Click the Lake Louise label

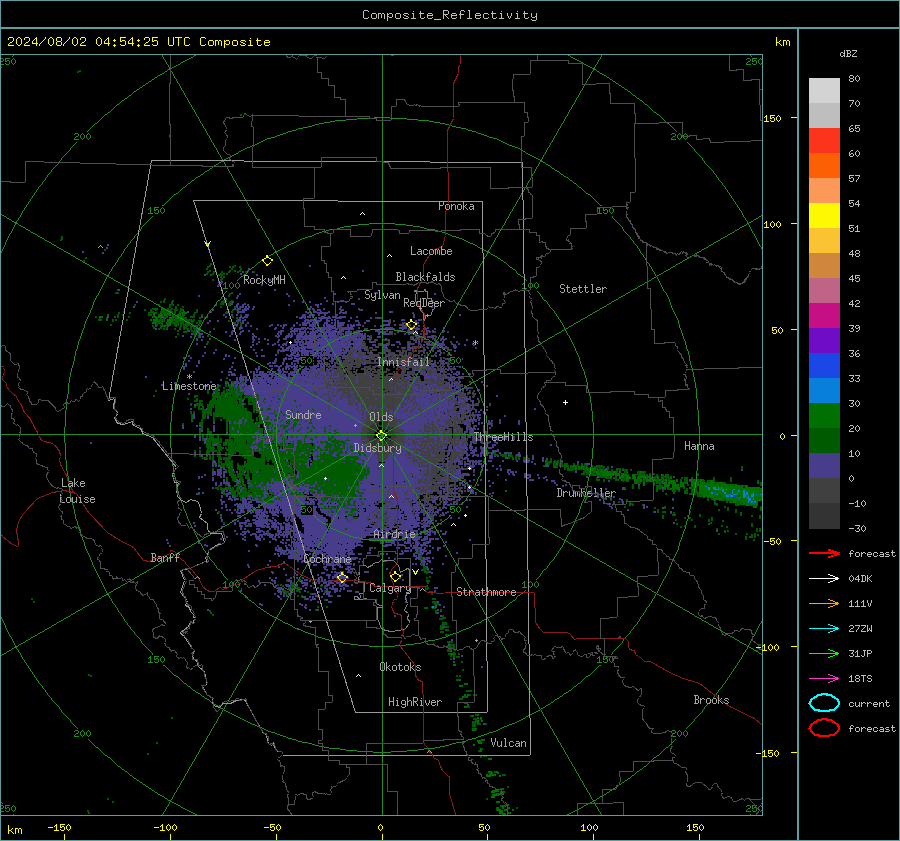(x=77, y=491)
